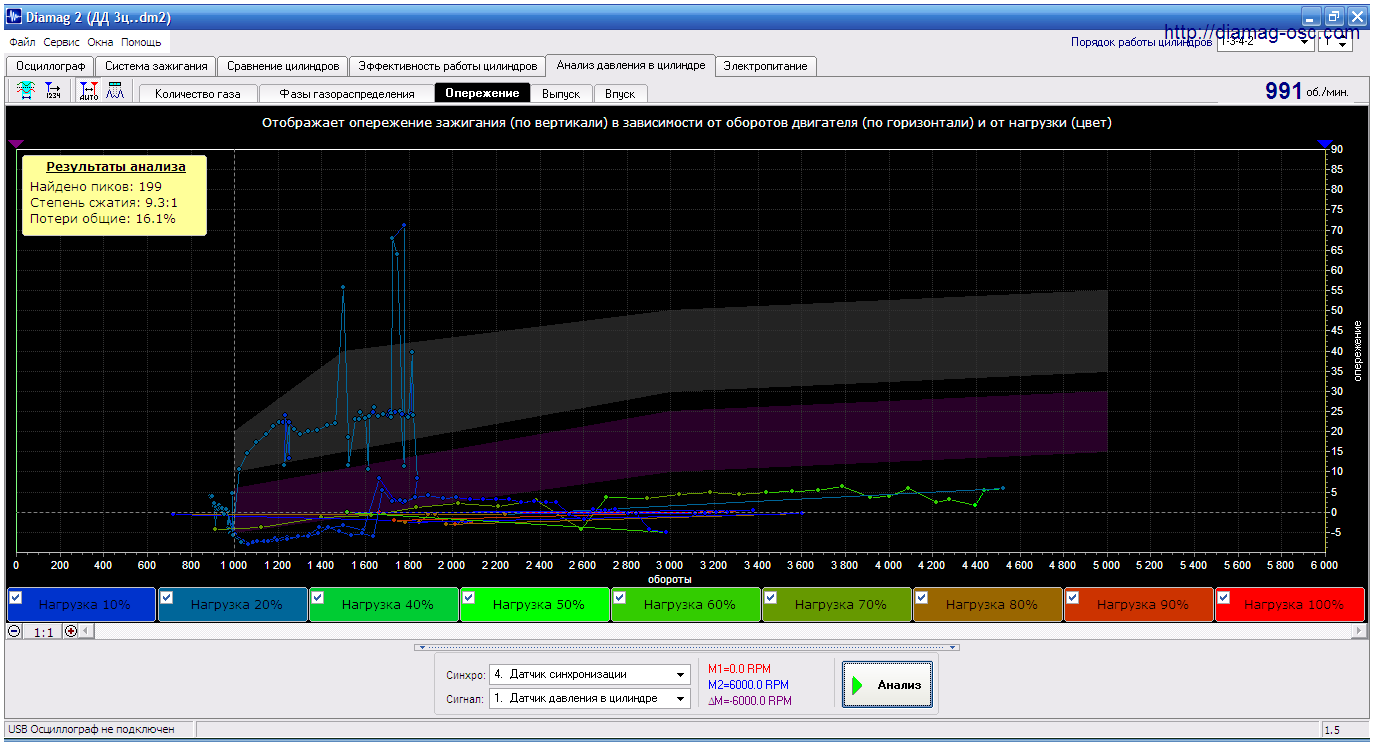Run analysis with the Анализ button
Viewport: 1374px width, 742px height.
pos(887,685)
